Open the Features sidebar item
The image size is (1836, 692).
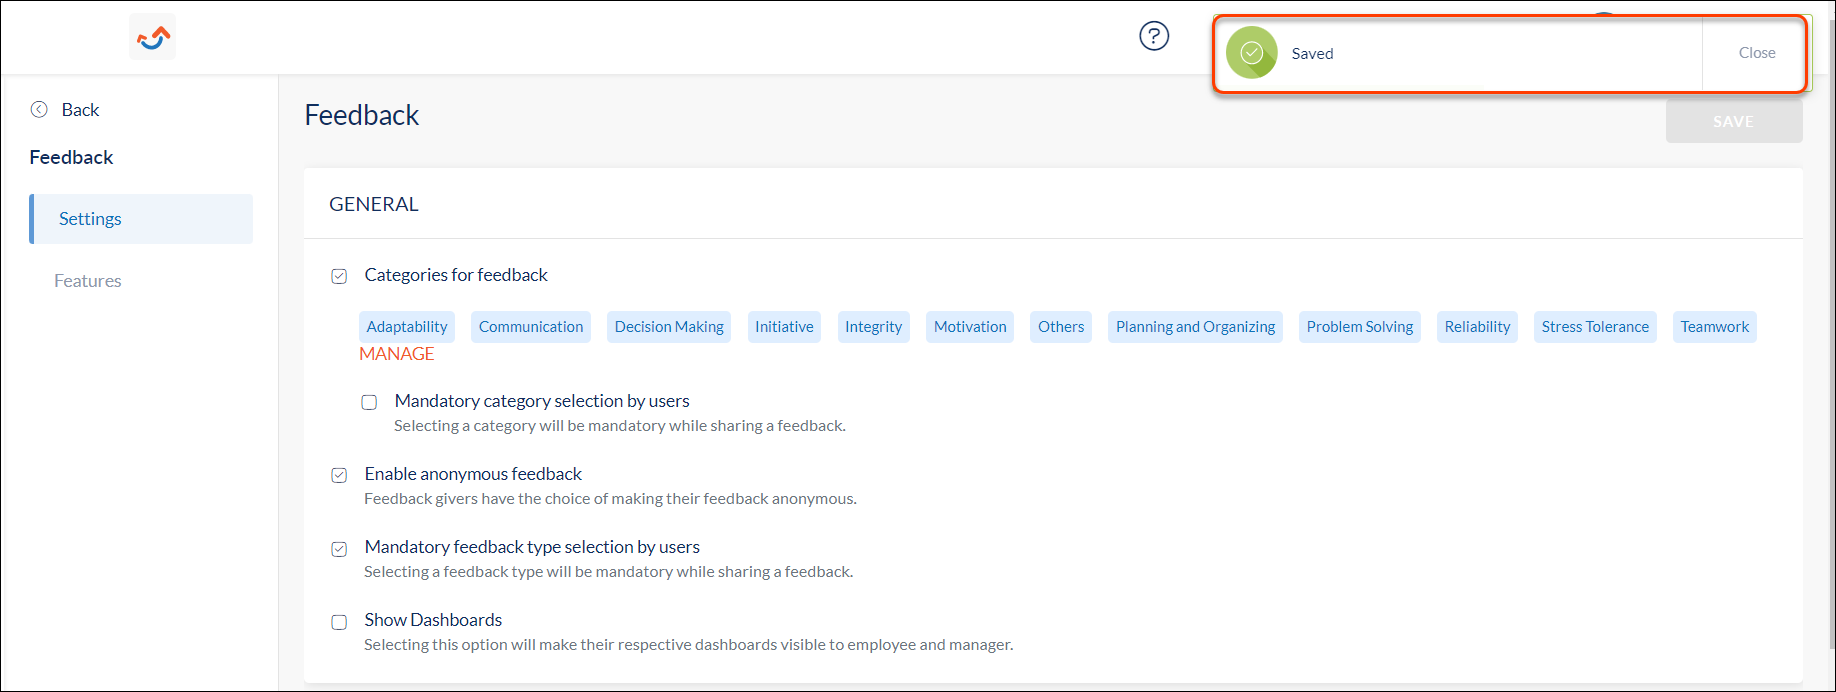pyautogui.click(x=88, y=281)
